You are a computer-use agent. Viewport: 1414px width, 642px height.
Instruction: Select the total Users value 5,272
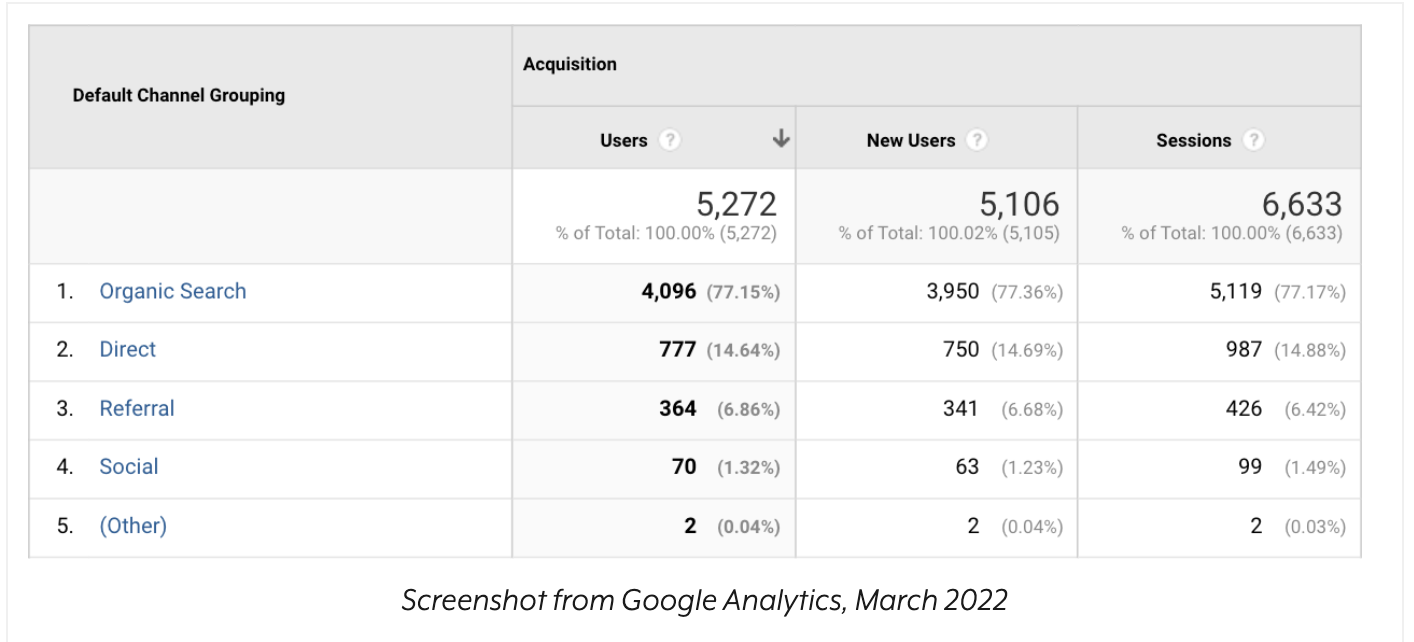pyautogui.click(x=736, y=204)
